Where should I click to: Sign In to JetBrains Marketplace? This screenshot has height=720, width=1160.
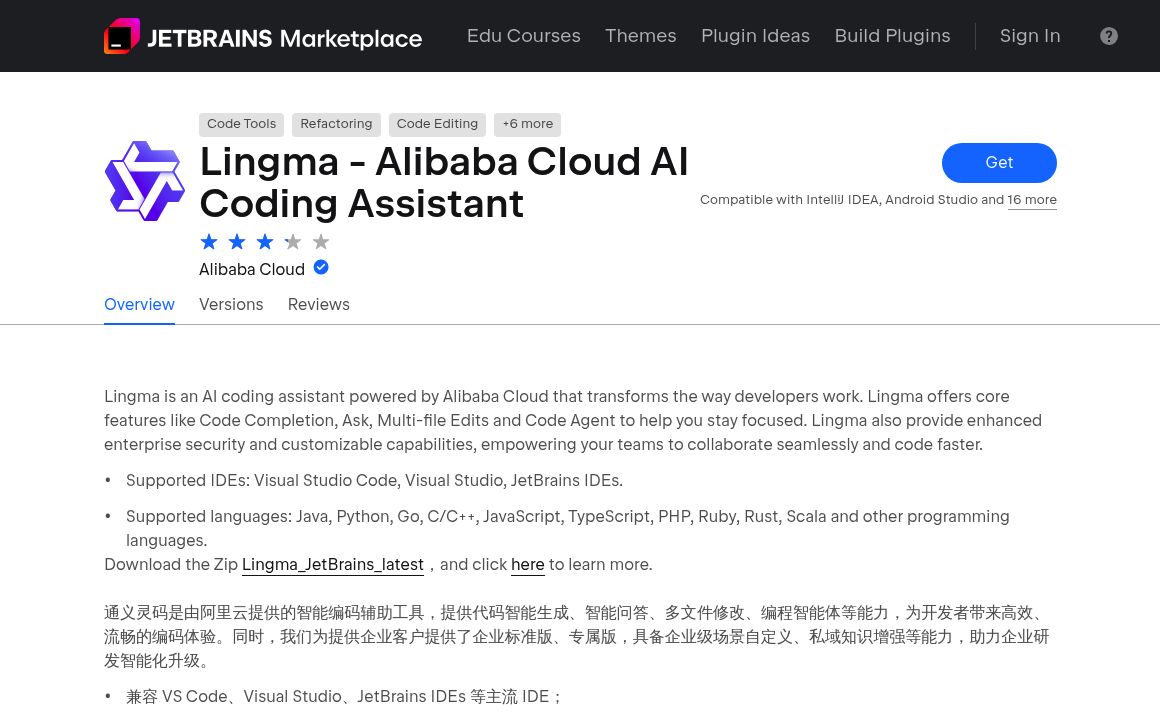[1030, 36]
